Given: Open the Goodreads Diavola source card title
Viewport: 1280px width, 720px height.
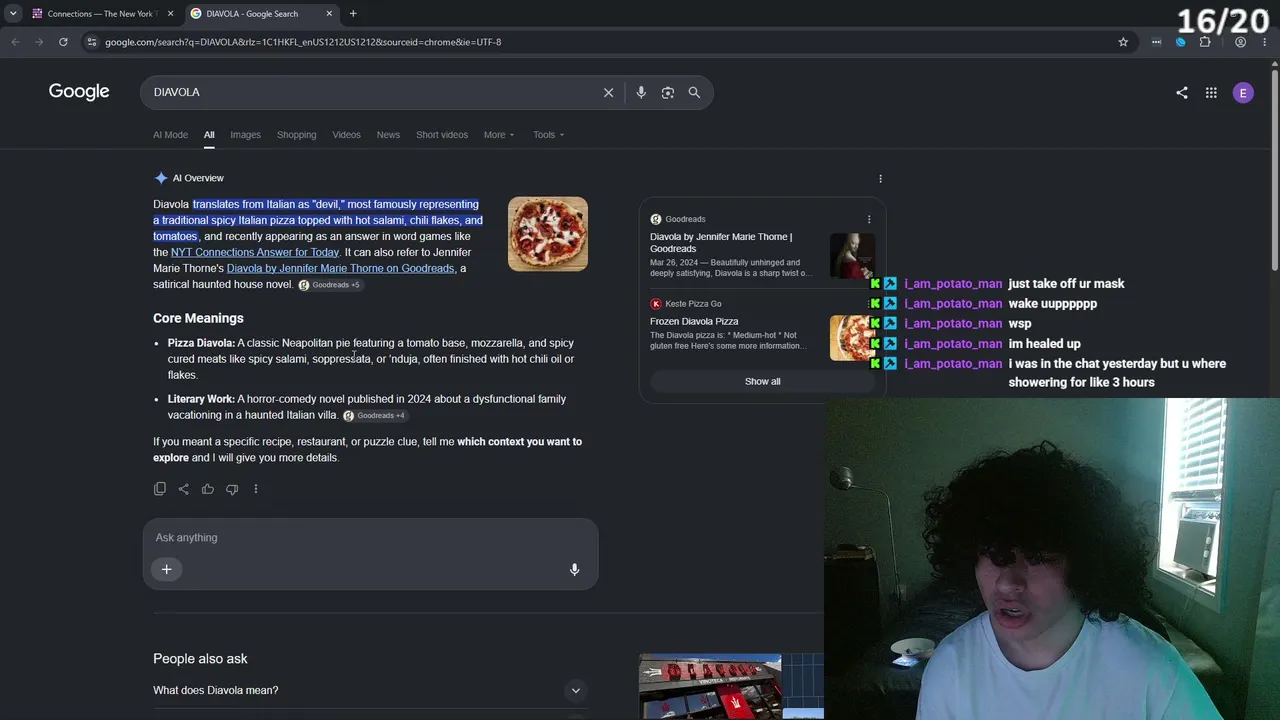Looking at the screenshot, I should click(721, 243).
